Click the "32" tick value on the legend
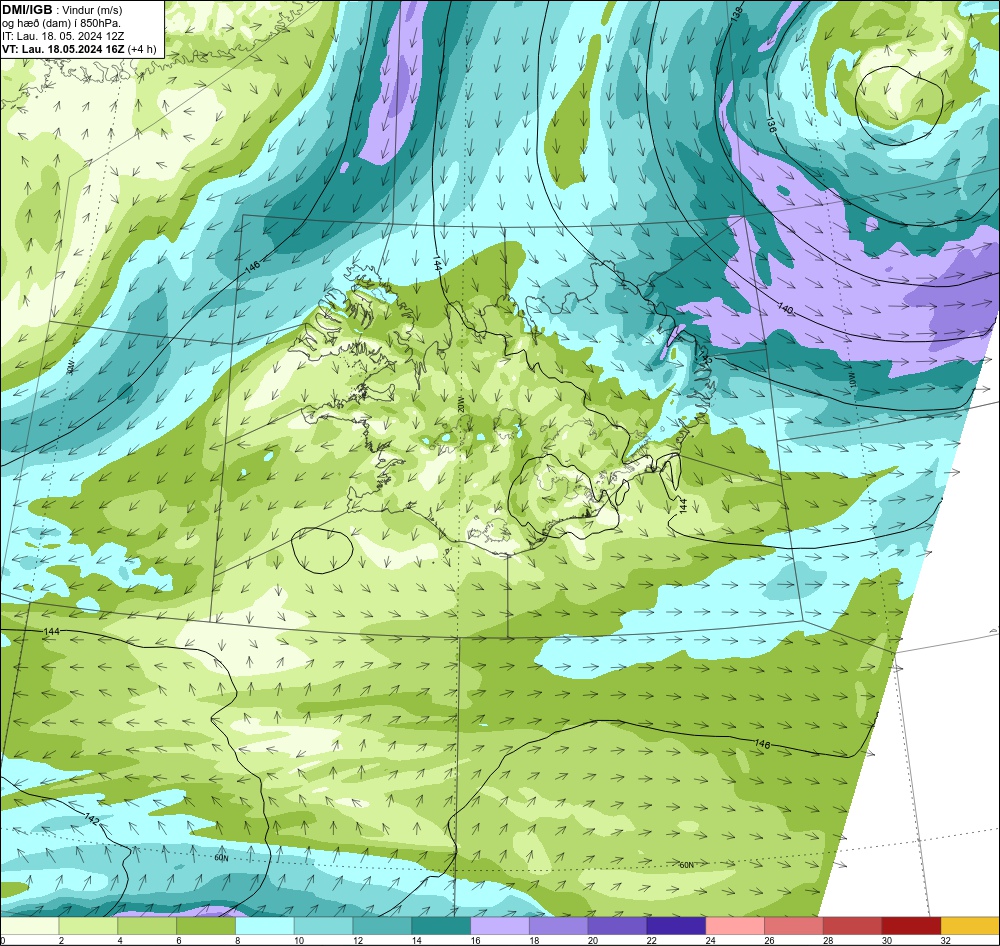Viewport: 1000px width, 946px height. (945, 940)
